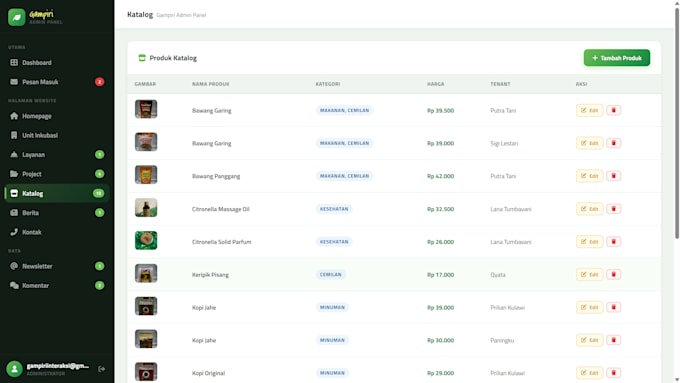Click tenant name Sigi Lestari

[x=504, y=143]
